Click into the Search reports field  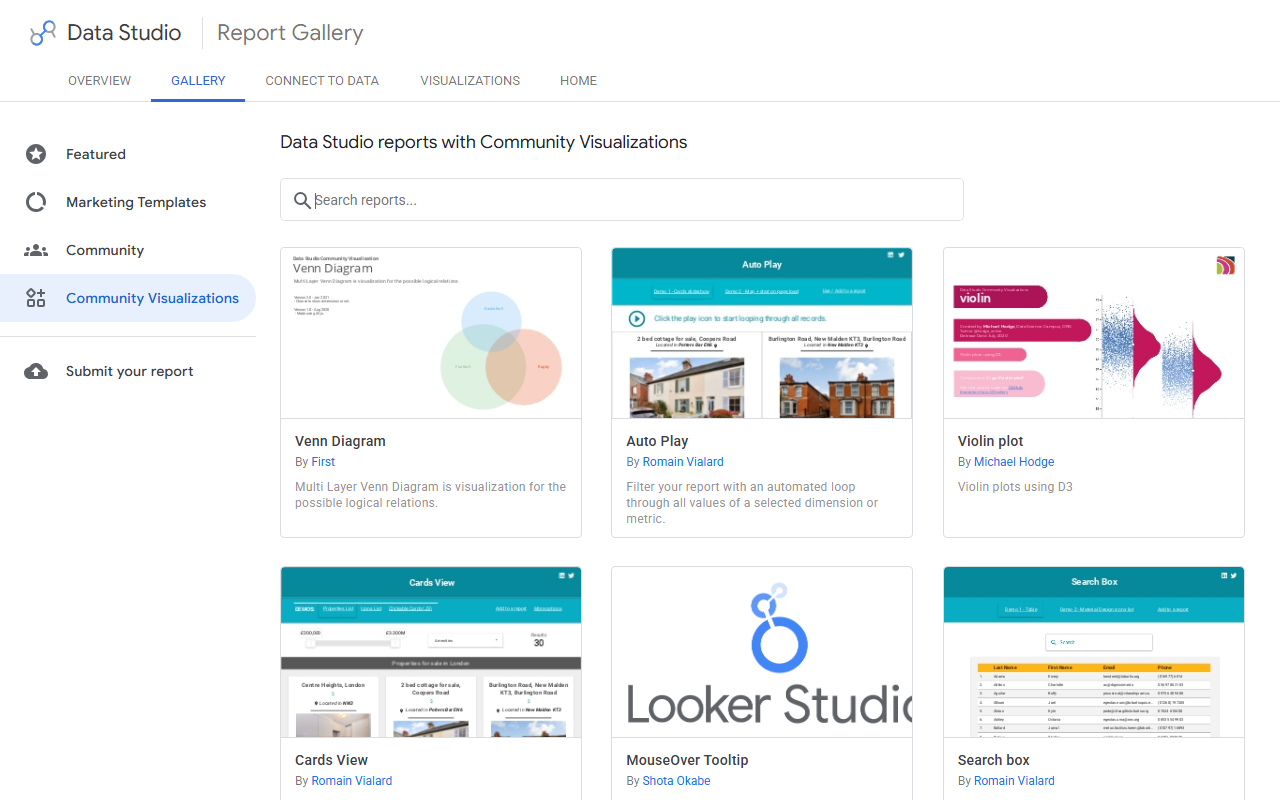(x=622, y=200)
